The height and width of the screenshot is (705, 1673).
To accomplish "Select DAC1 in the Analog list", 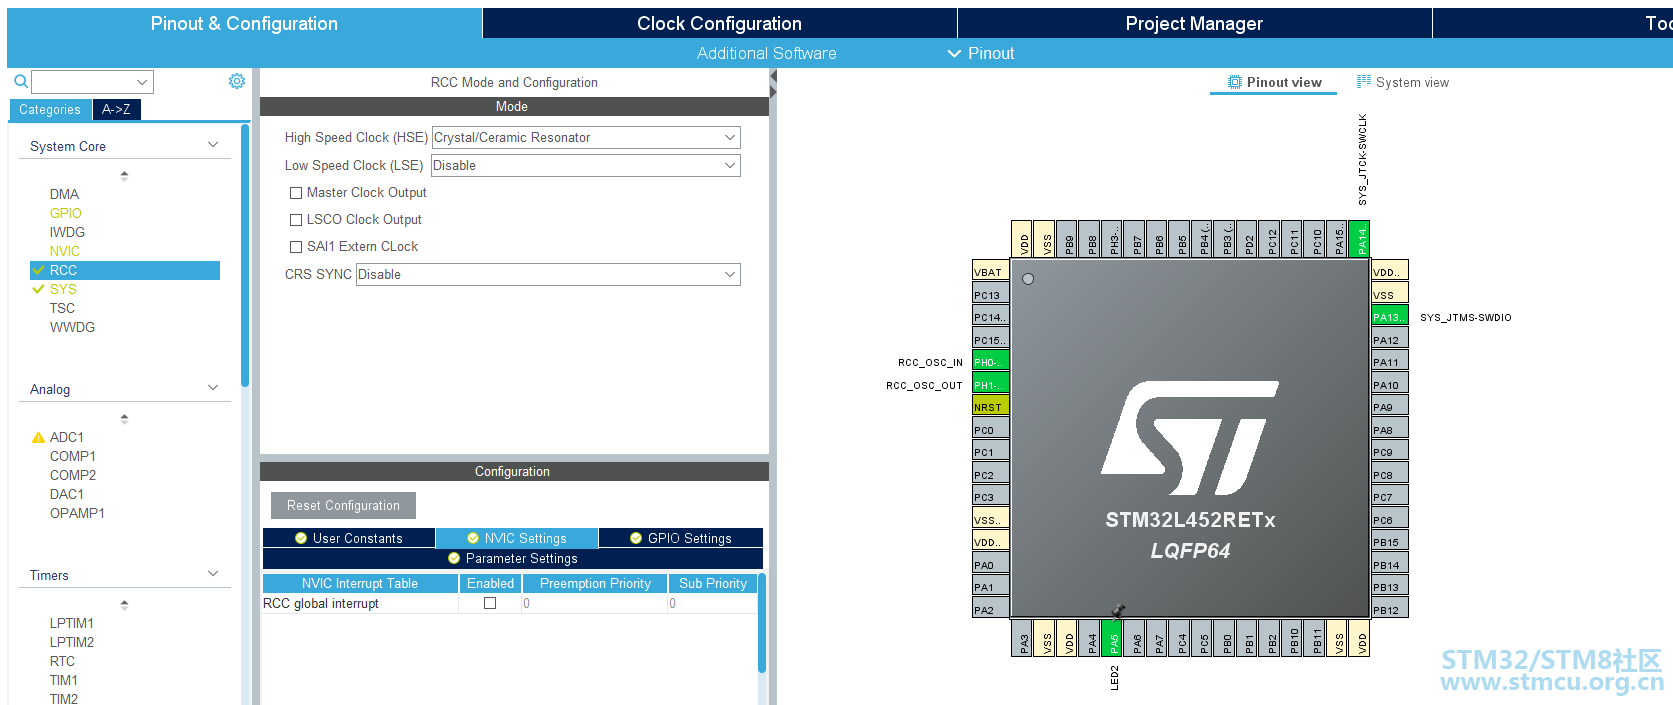I will (x=67, y=494).
